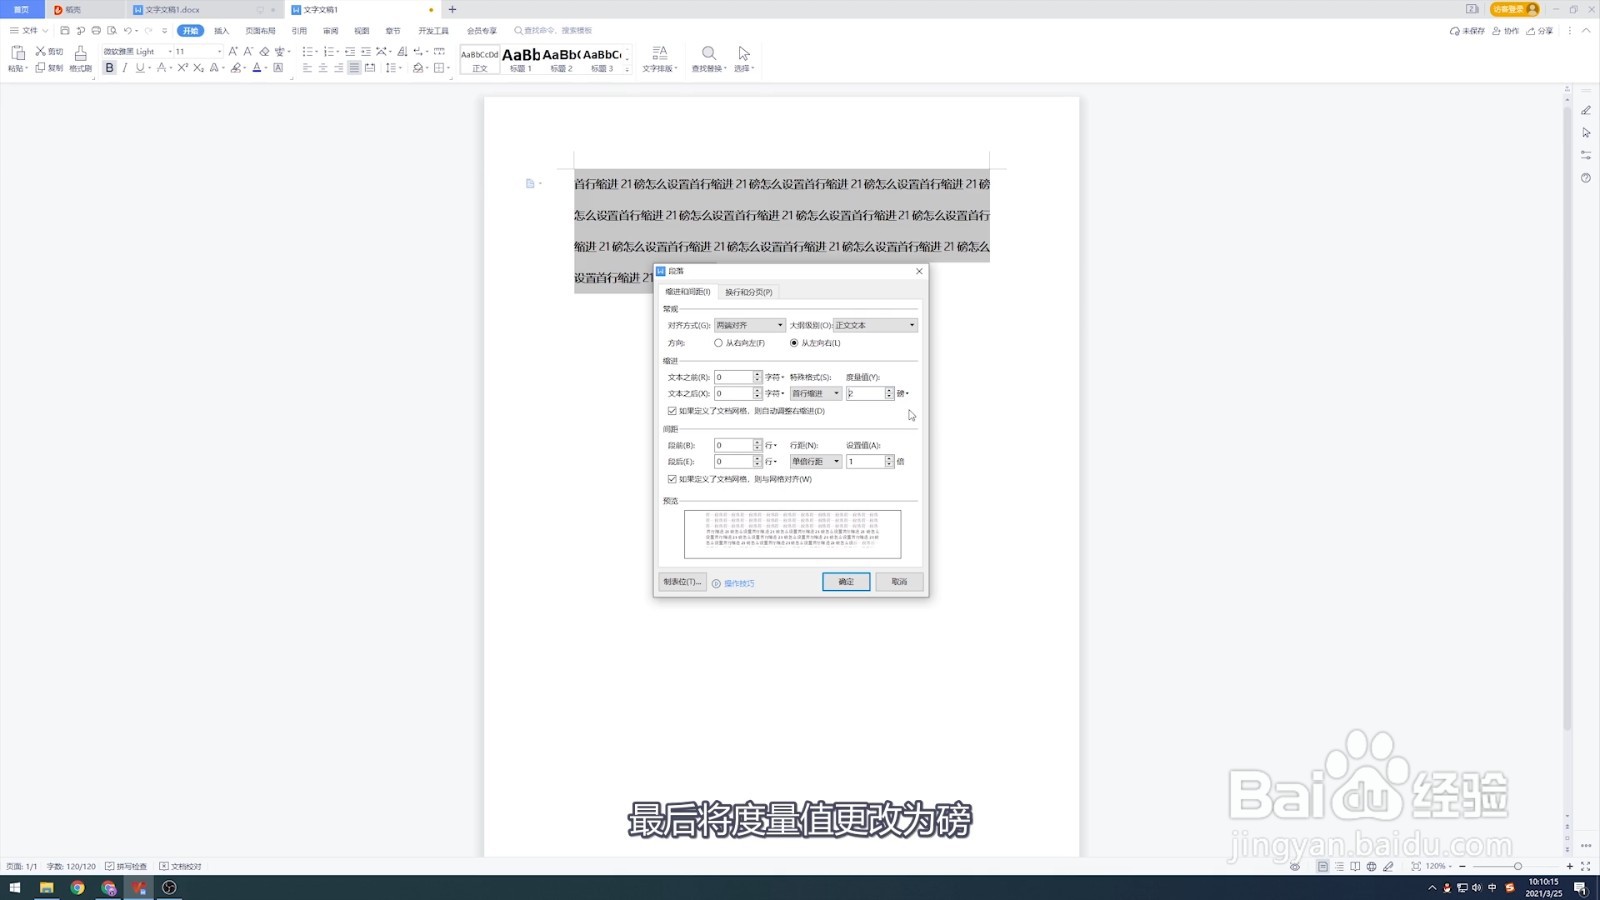1600x900 pixels.
Task: Increase font size with the larger A icon
Action: pyautogui.click(x=233, y=51)
